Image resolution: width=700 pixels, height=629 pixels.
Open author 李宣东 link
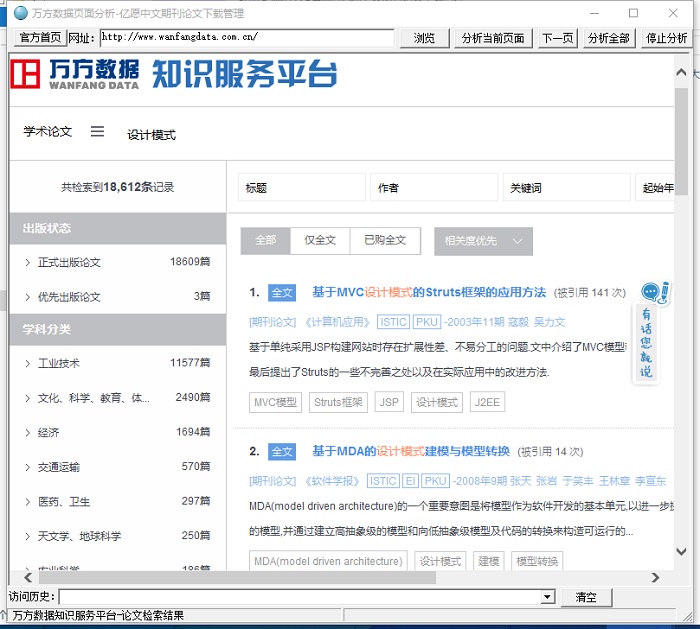650,481
